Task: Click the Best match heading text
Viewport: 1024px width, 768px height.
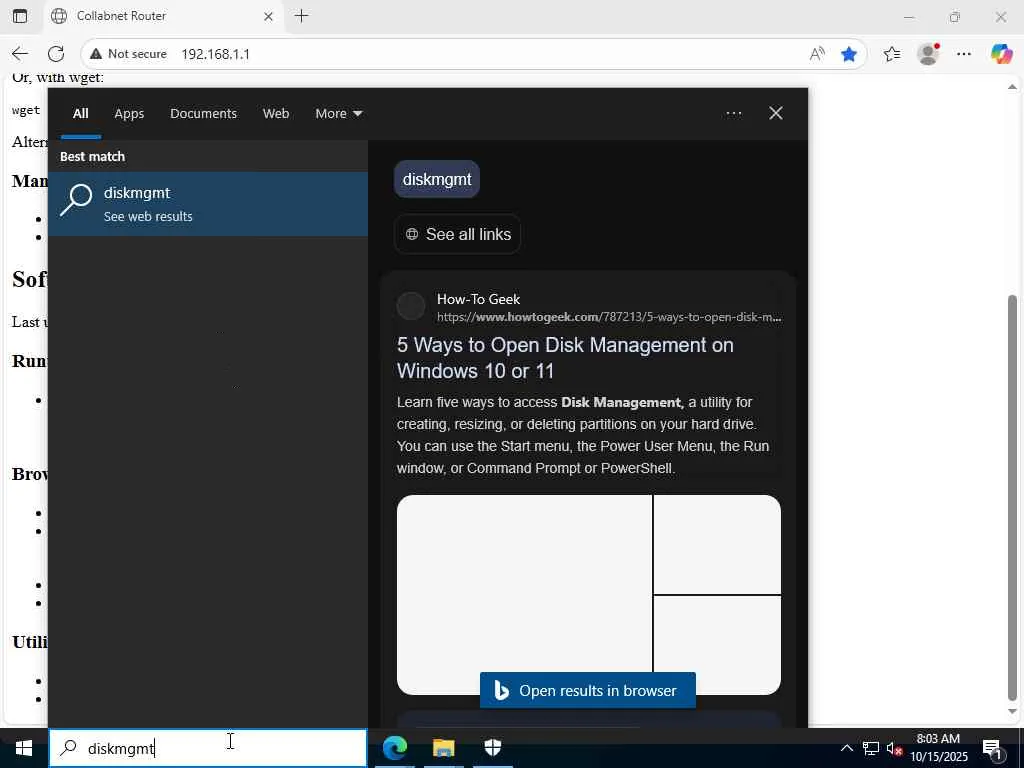Action: coord(92,157)
